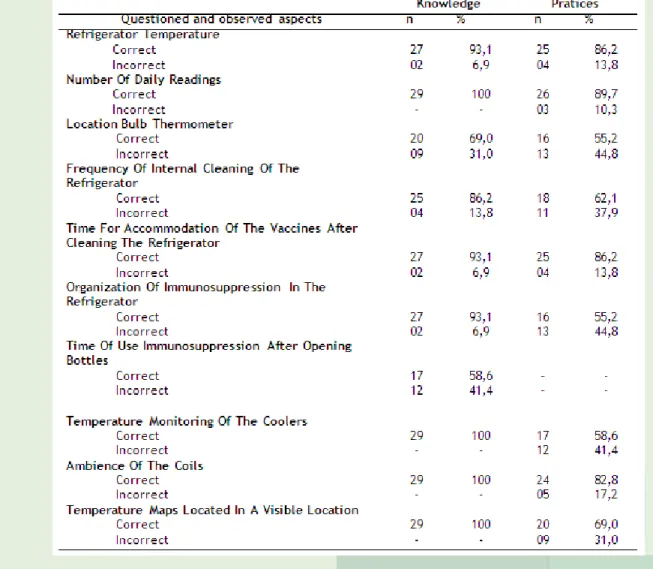
Task: Select the 'Pratices' column header
Action: pyautogui.click(x=575, y=4)
